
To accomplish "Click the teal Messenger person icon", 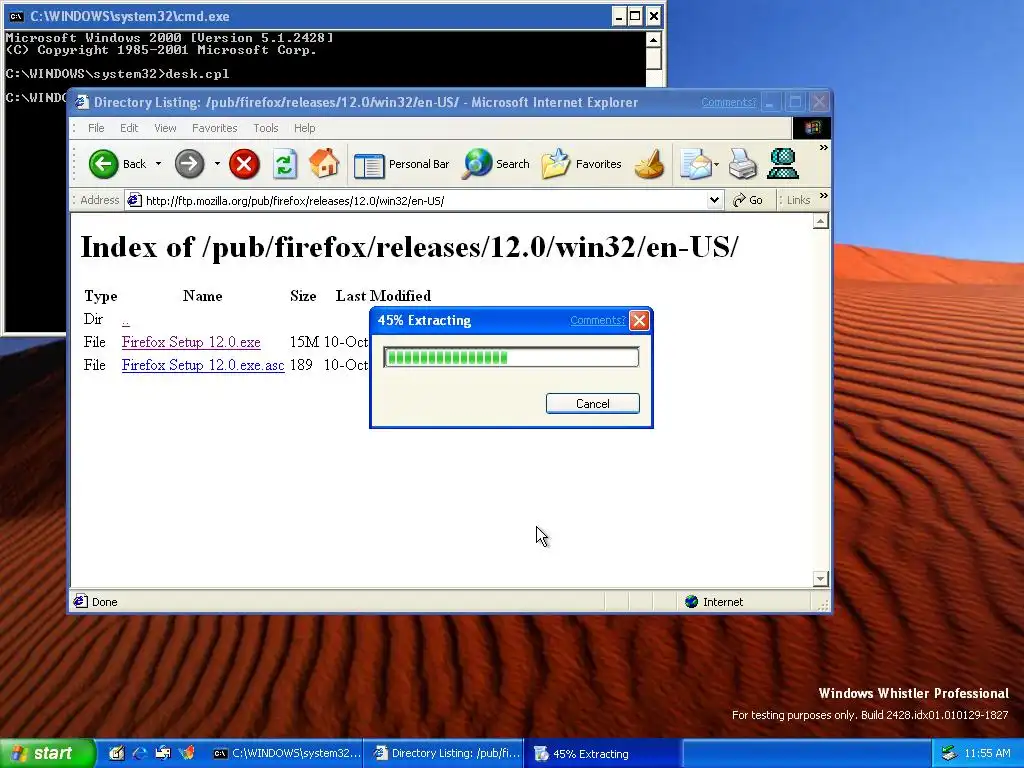I will [x=782, y=164].
